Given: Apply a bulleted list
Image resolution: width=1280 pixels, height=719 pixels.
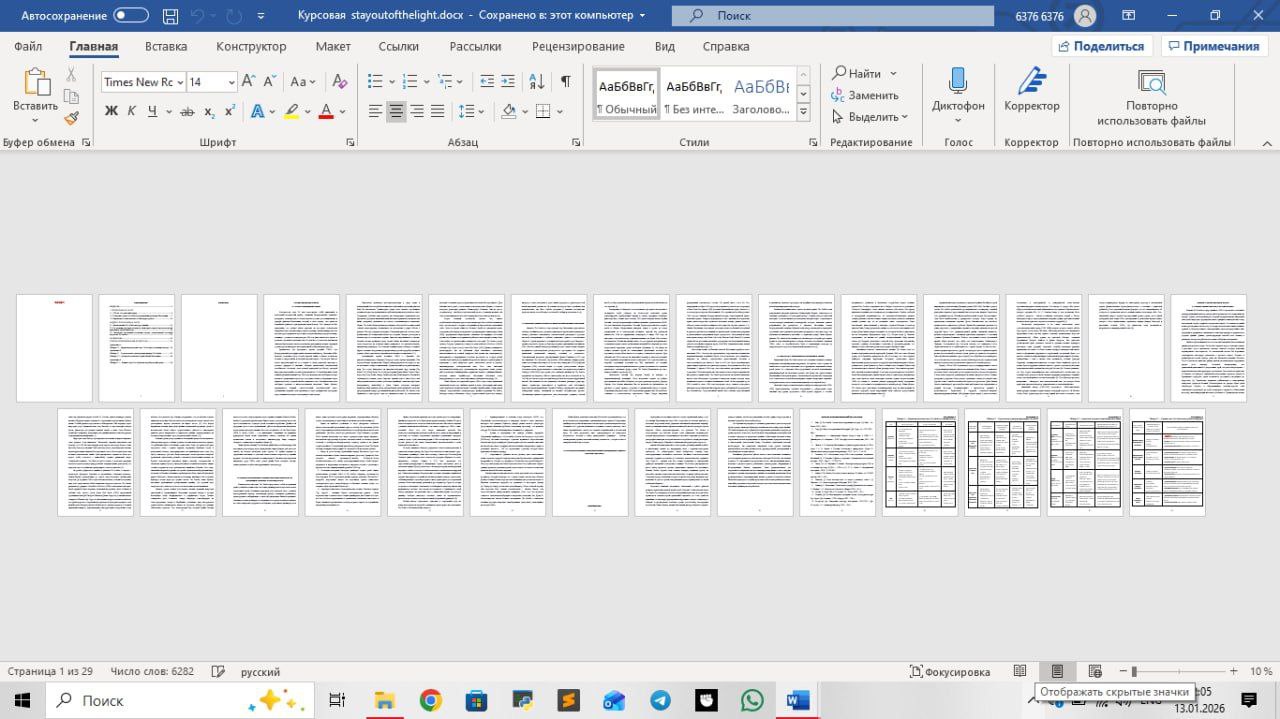Looking at the screenshot, I should coord(375,82).
